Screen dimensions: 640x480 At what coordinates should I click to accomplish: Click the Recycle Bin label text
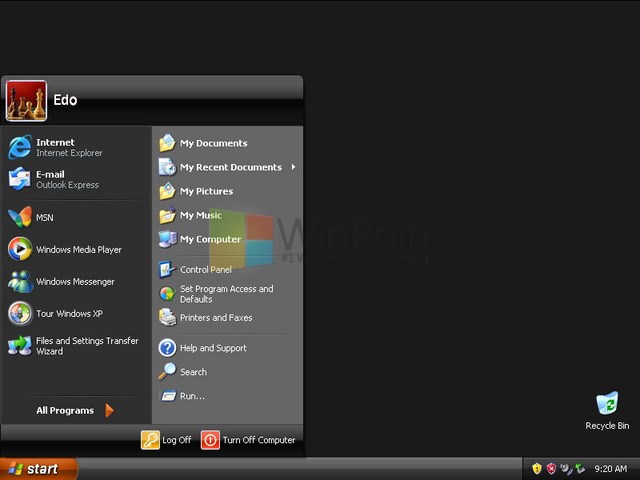coord(607,426)
